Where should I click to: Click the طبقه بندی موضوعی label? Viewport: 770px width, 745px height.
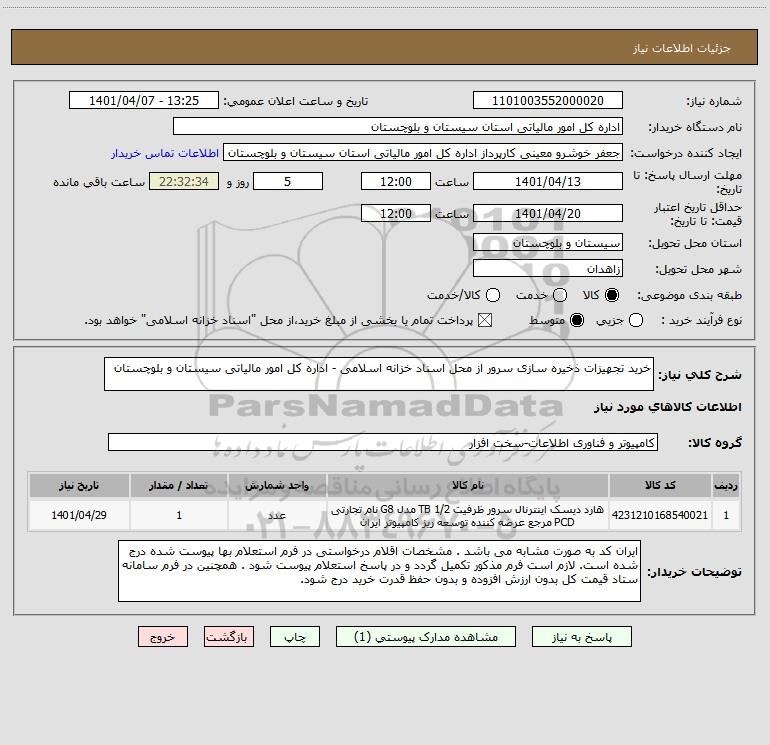coord(689,295)
